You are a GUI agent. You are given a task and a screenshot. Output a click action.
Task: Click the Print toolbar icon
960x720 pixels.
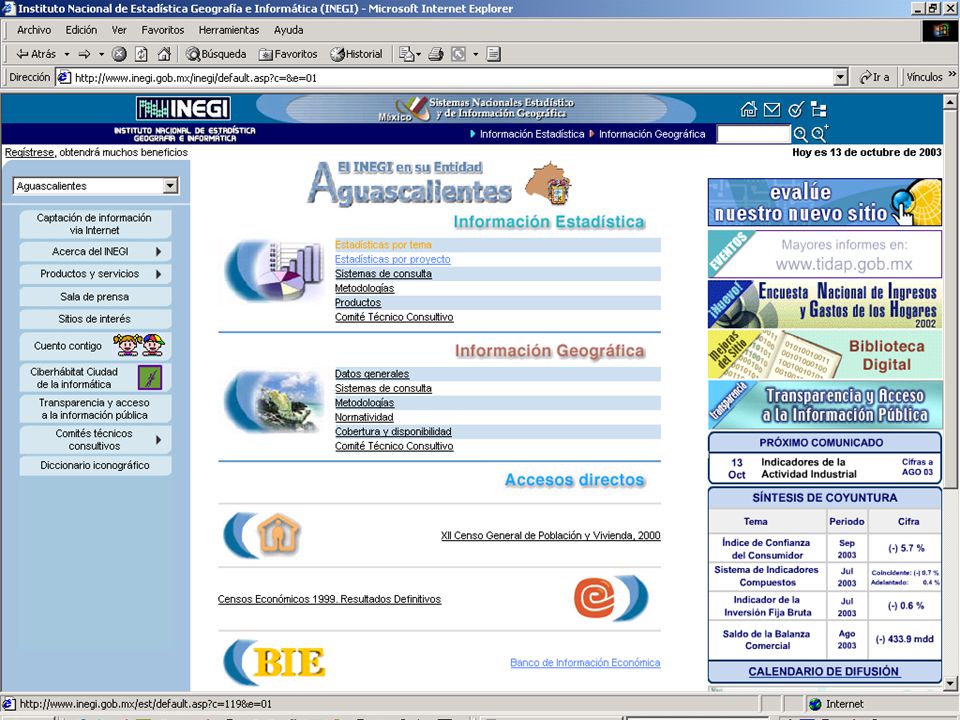[436, 54]
